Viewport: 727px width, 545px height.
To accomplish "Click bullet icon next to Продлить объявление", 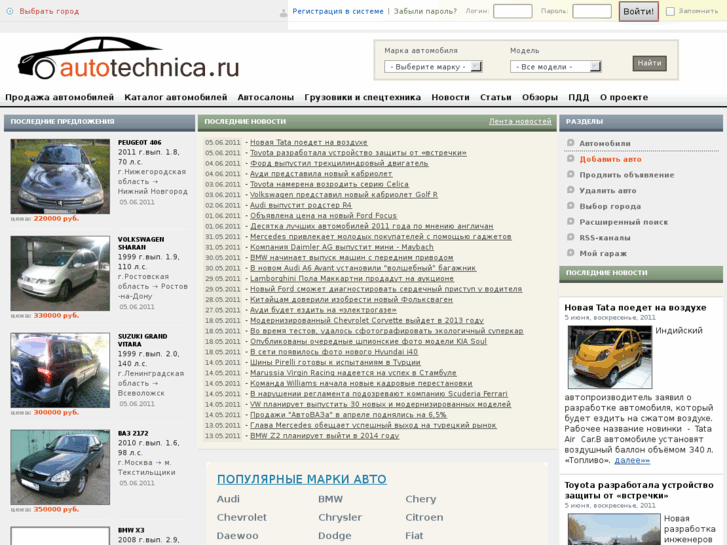I will point(571,174).
